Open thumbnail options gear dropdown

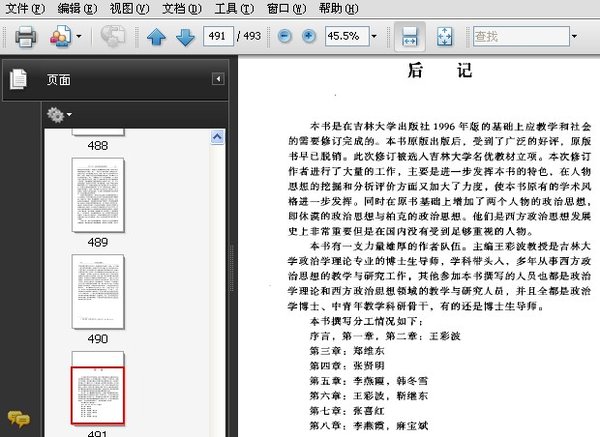[60, 115]
